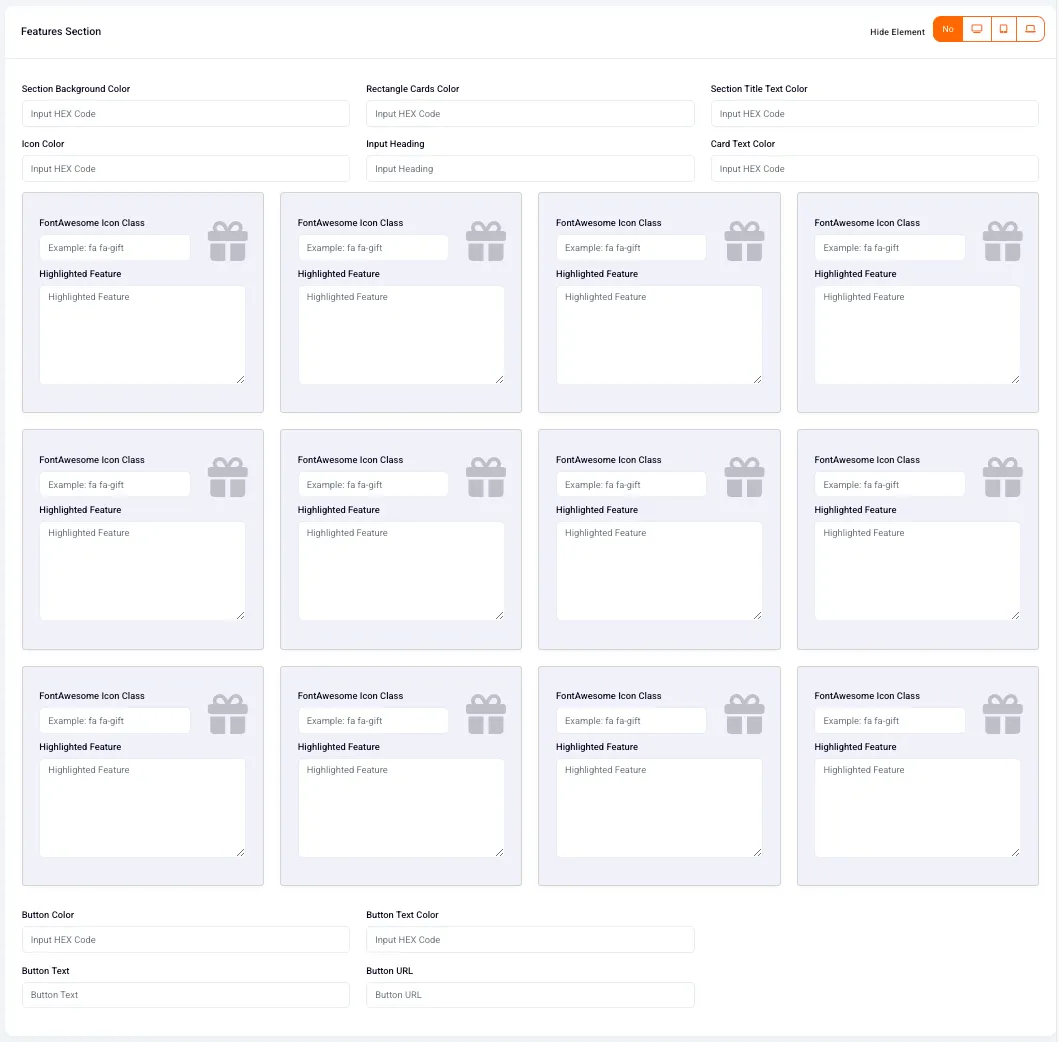The width and height of the screenshot is (1059, 1042).
Task: Click the Button Text Color HEX field
Action: click(x=530, y=939)
